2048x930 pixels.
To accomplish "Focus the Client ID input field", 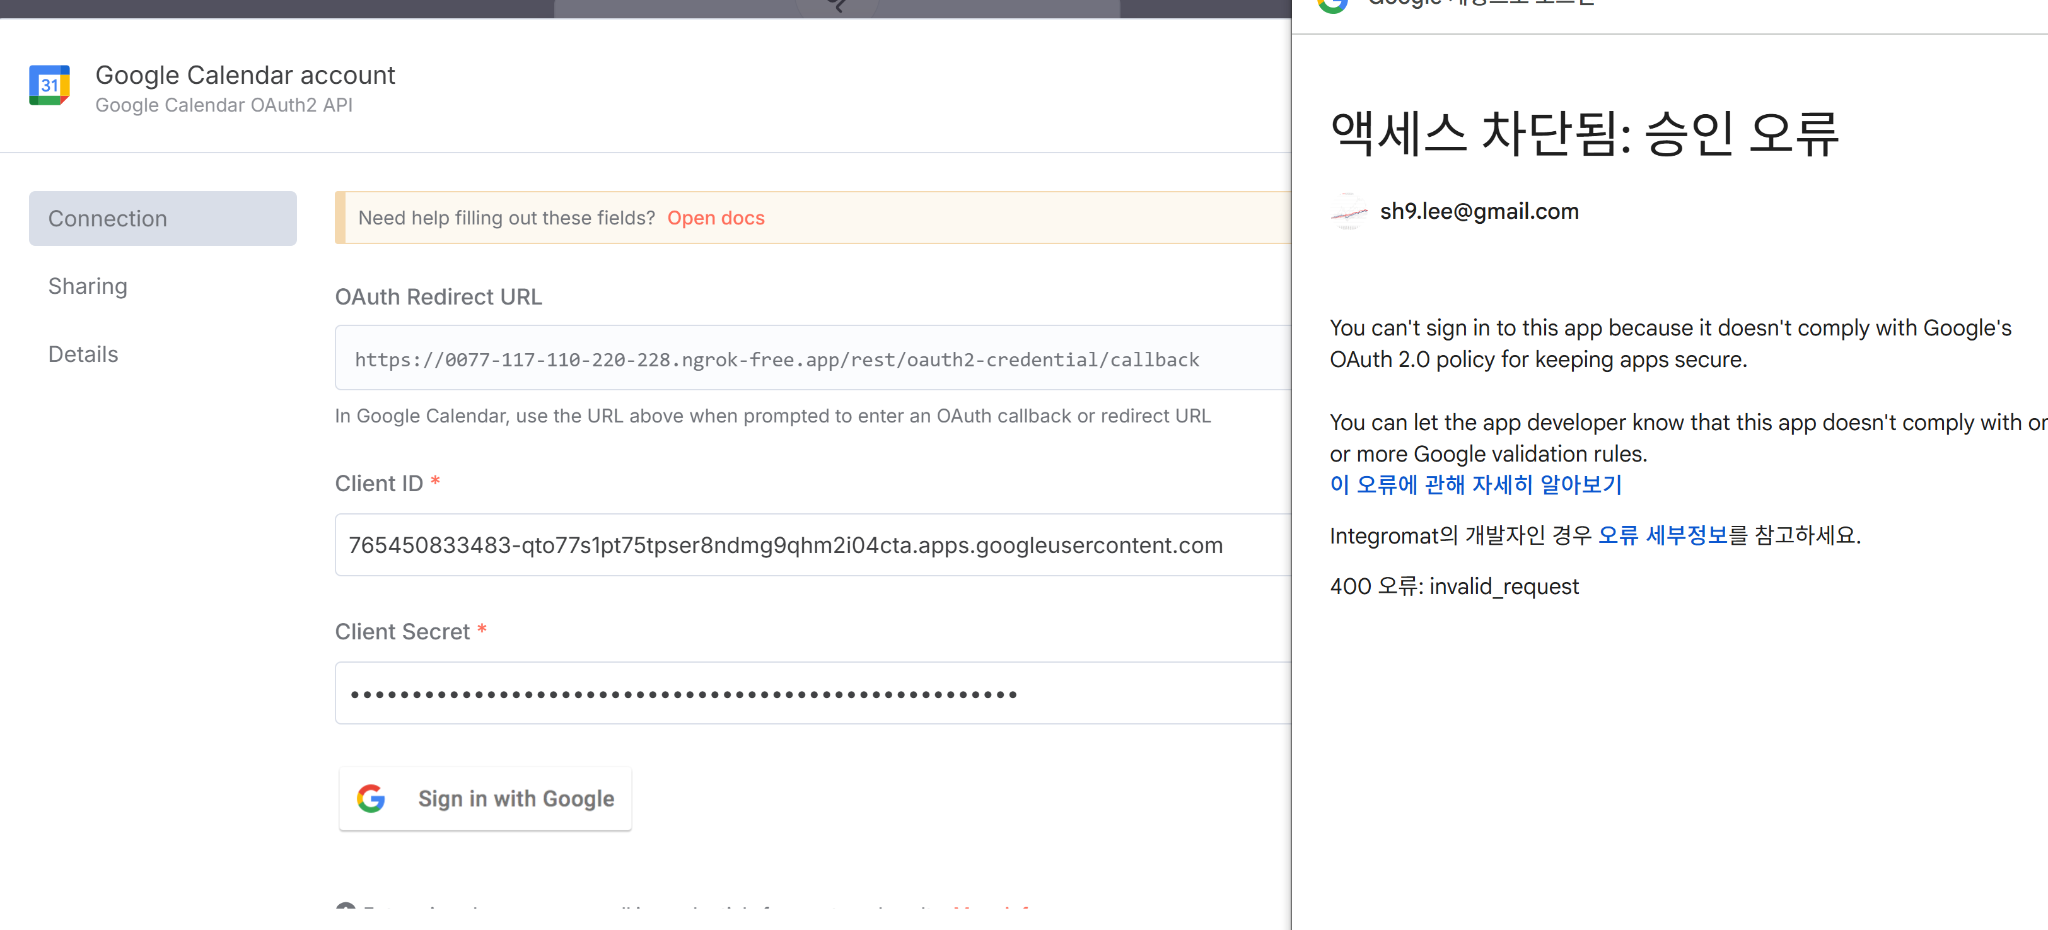I will [x=813, y=545].
